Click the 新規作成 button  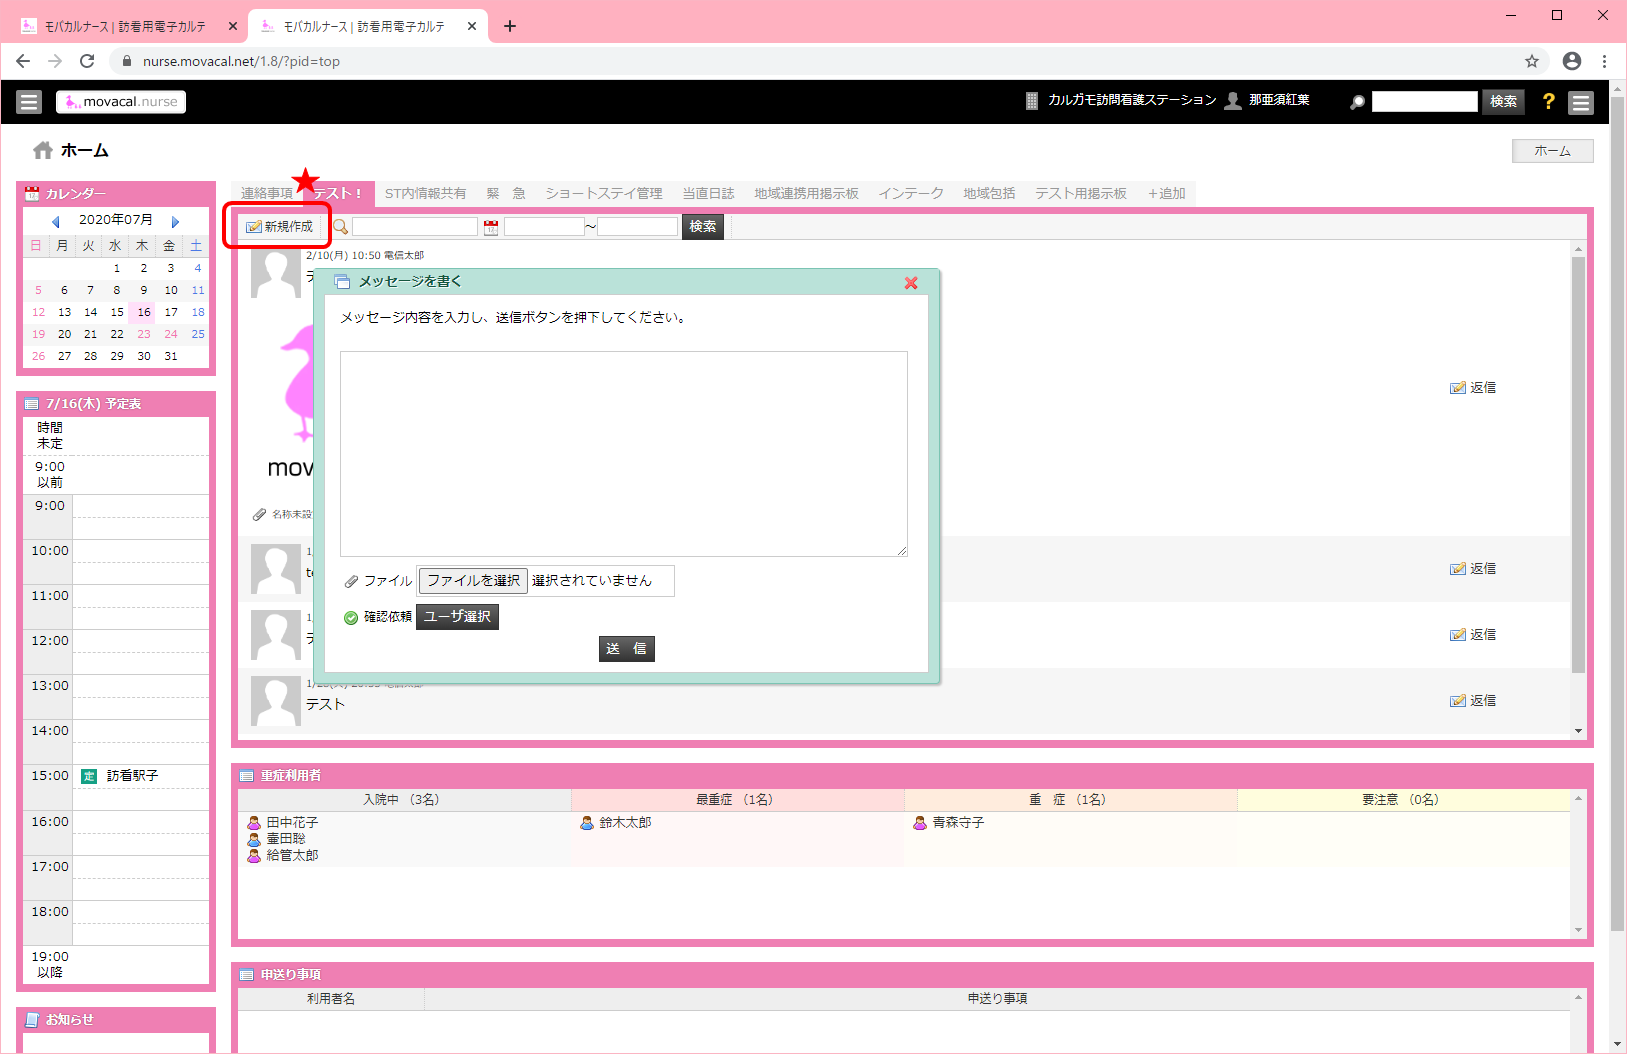click(x=280, y=227)
